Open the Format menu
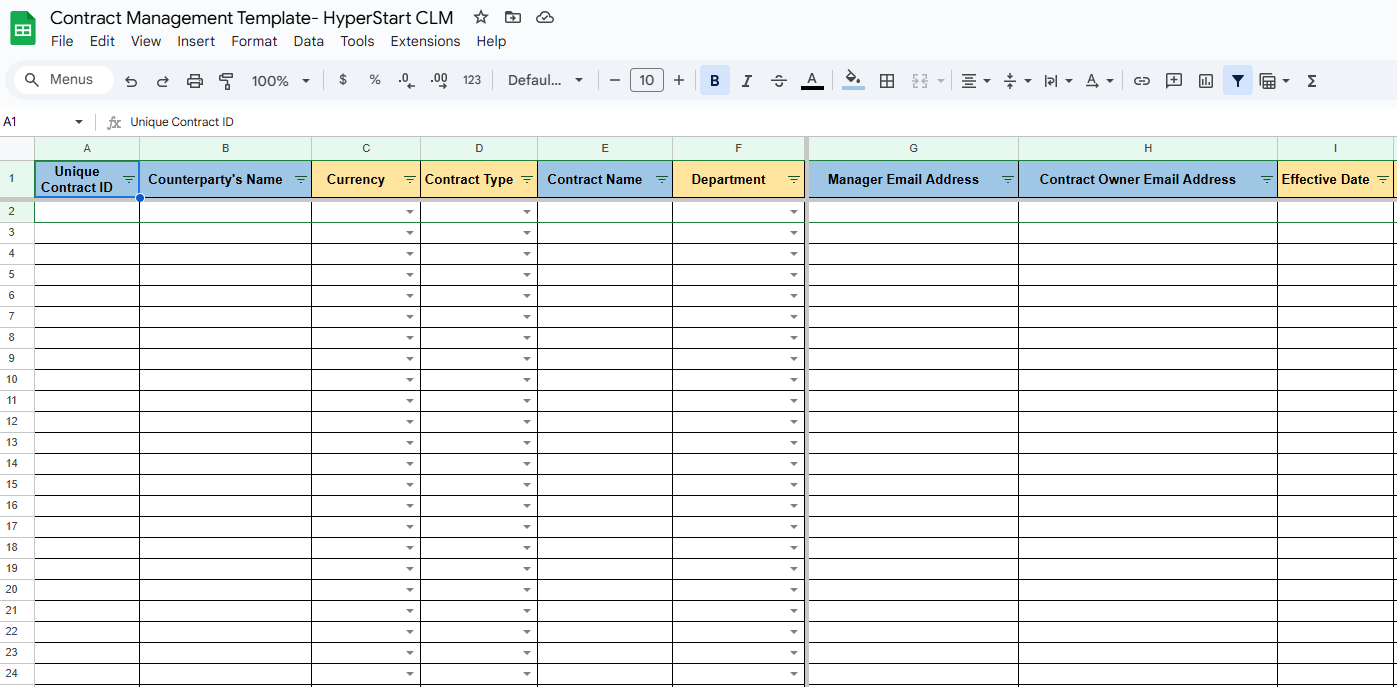 tap(254, 41)
